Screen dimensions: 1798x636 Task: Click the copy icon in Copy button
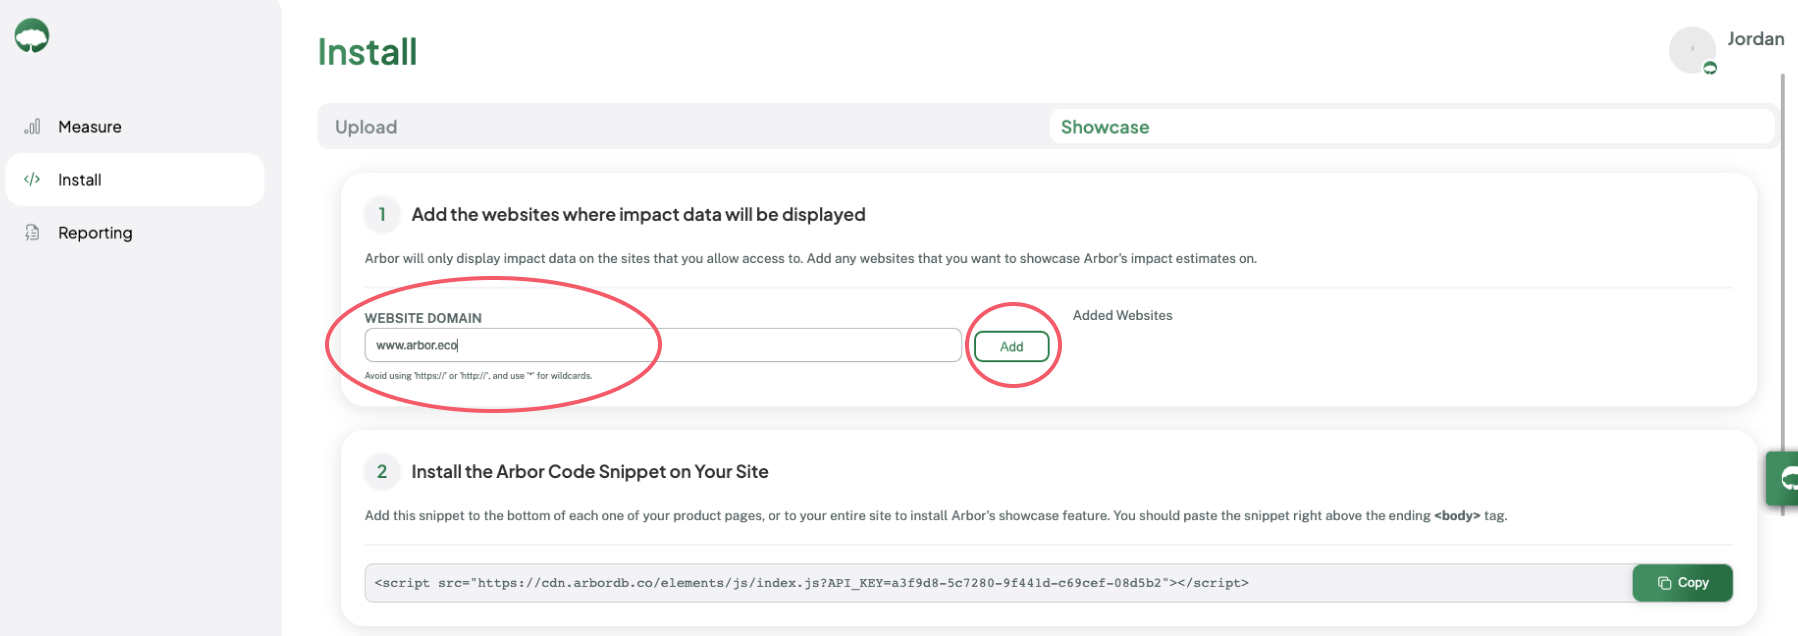1664,583
